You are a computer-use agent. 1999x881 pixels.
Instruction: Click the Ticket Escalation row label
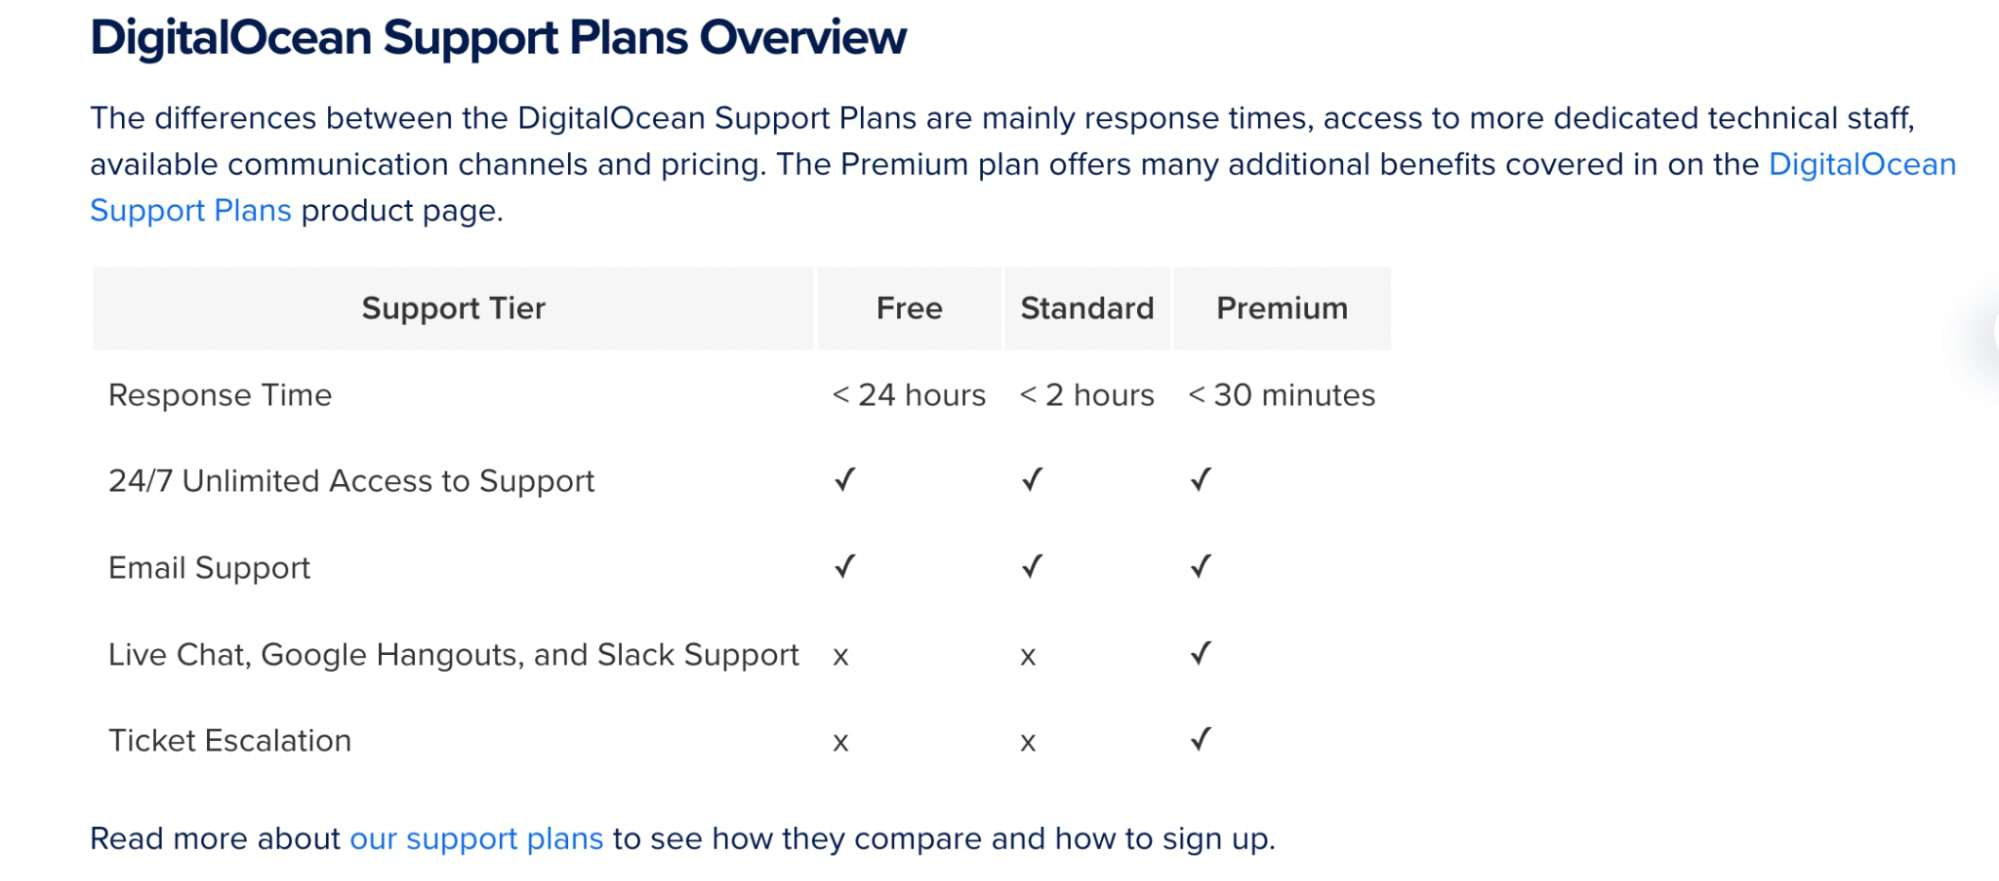tap(230, 741)
